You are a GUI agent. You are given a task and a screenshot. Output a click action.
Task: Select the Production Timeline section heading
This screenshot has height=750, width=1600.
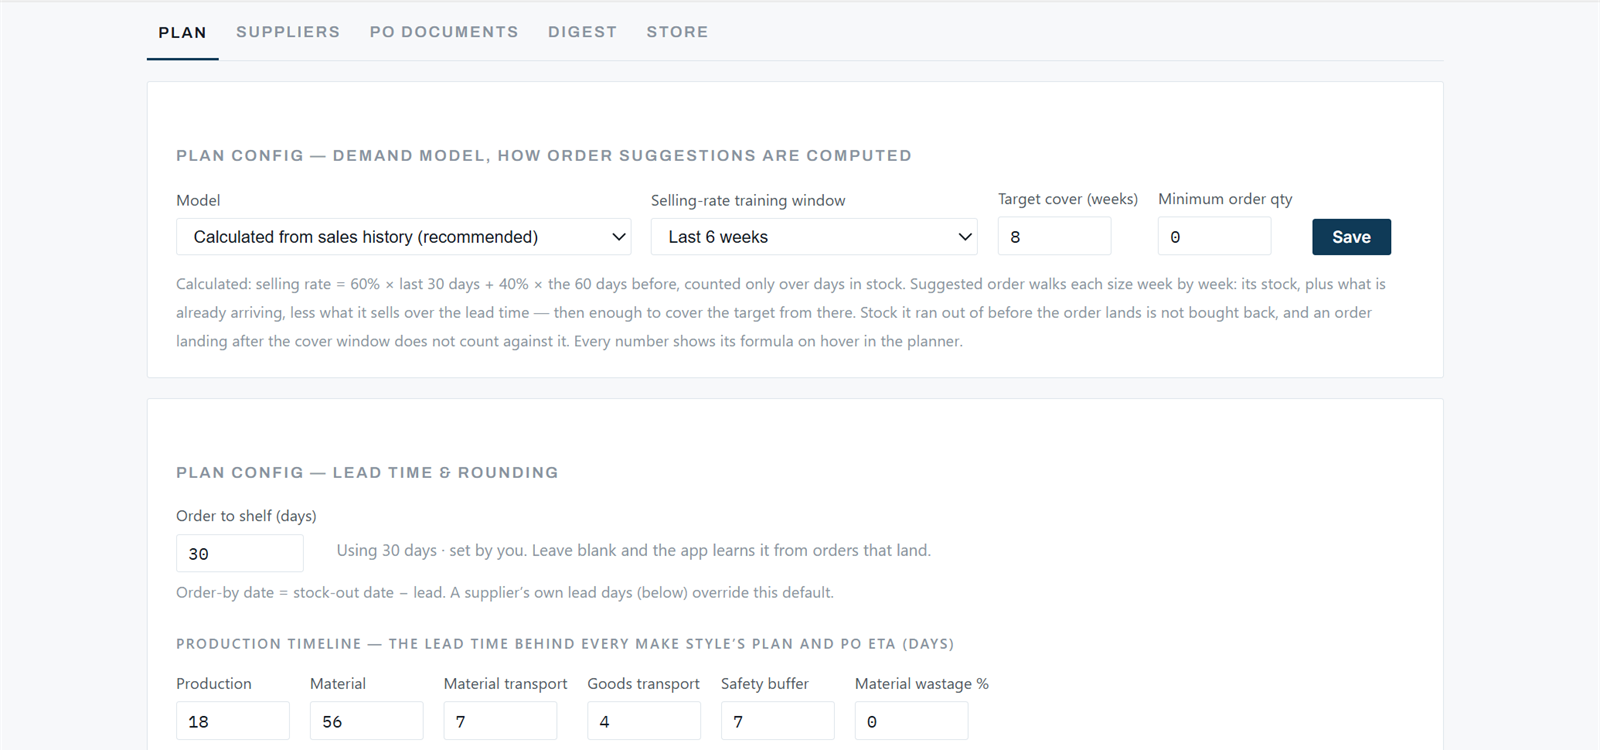tap(565, 644)
